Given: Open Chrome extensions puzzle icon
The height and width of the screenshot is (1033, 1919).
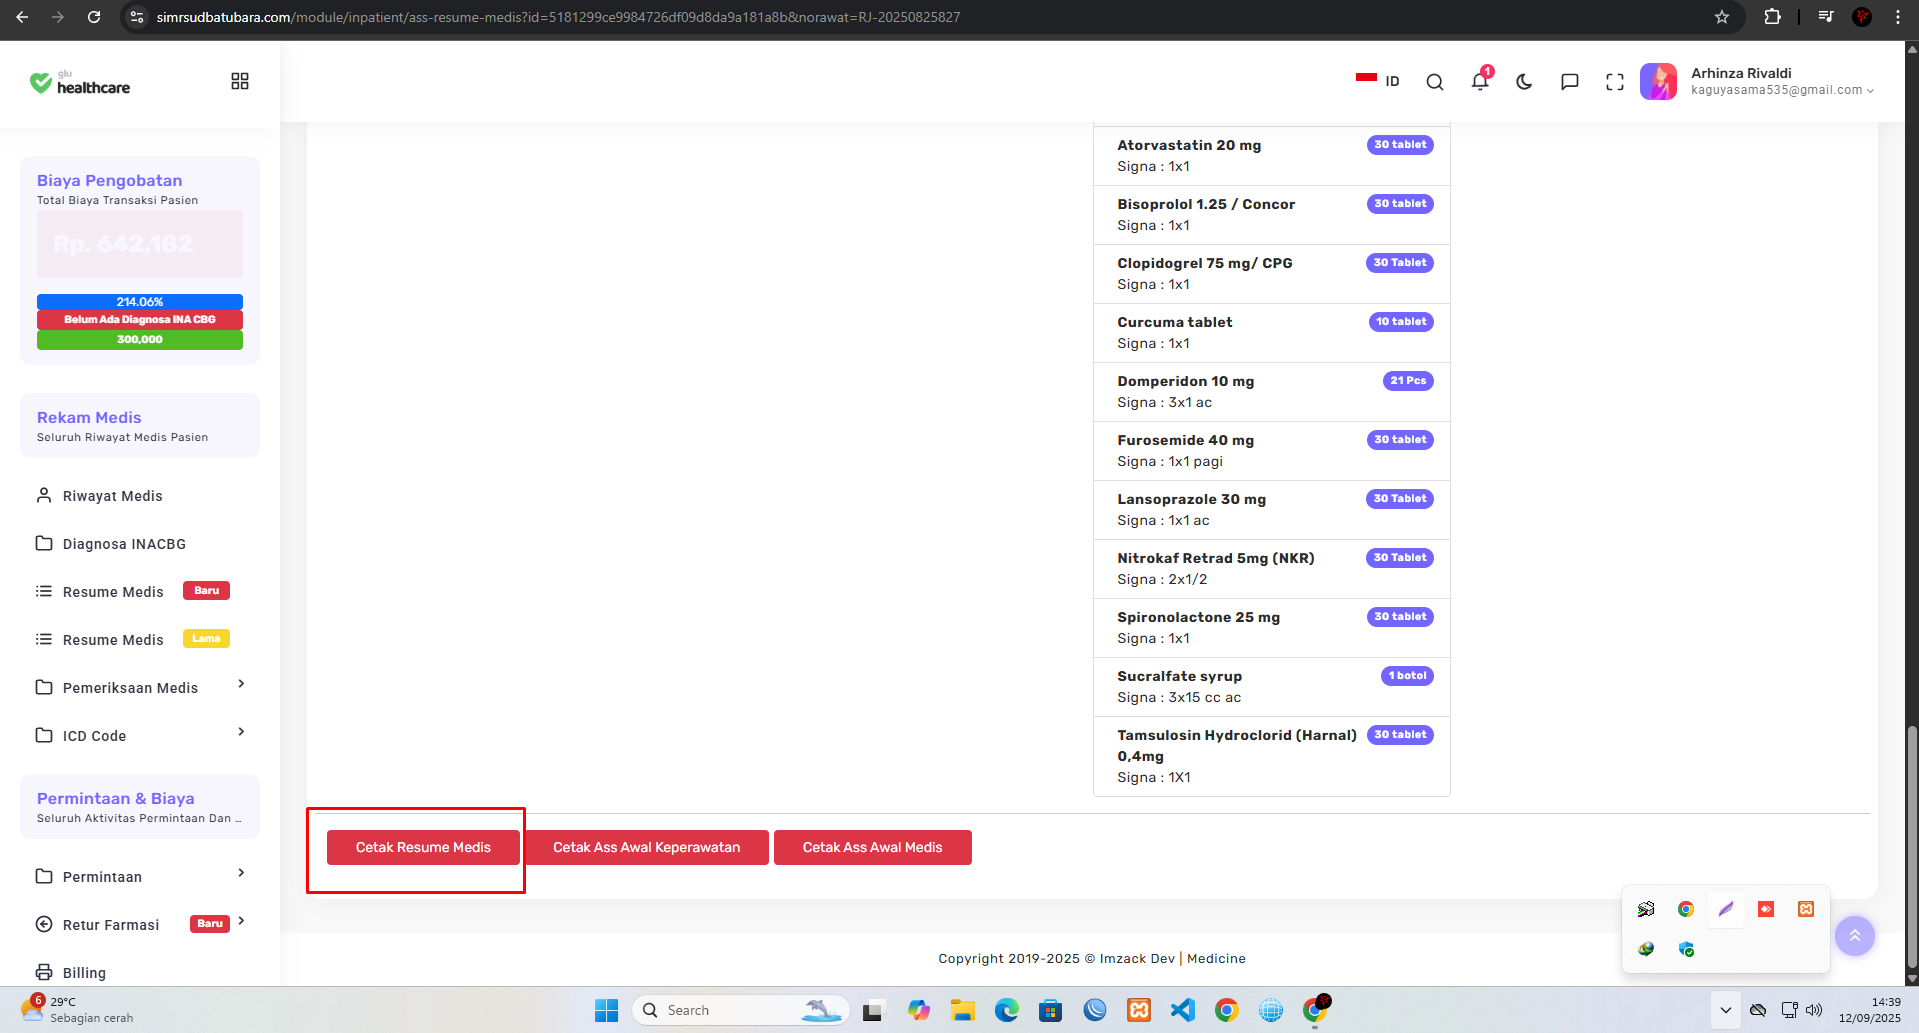Looking at the screenshot, I should pos(1772,17).
